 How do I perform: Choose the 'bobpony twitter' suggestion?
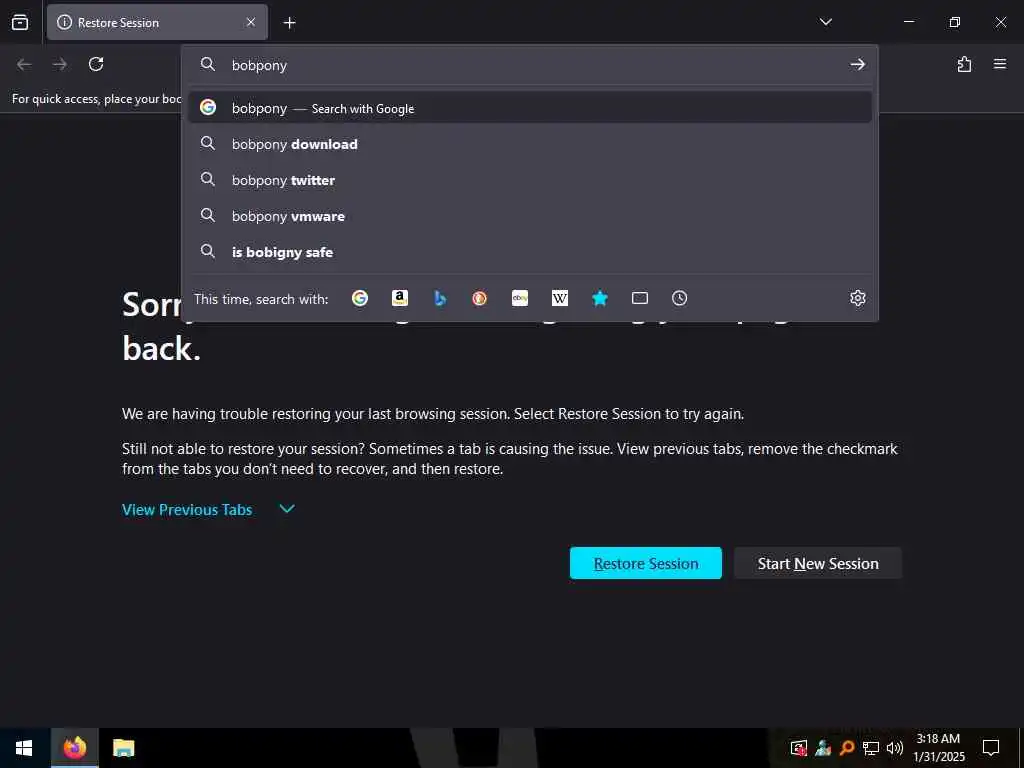[530, 180]
